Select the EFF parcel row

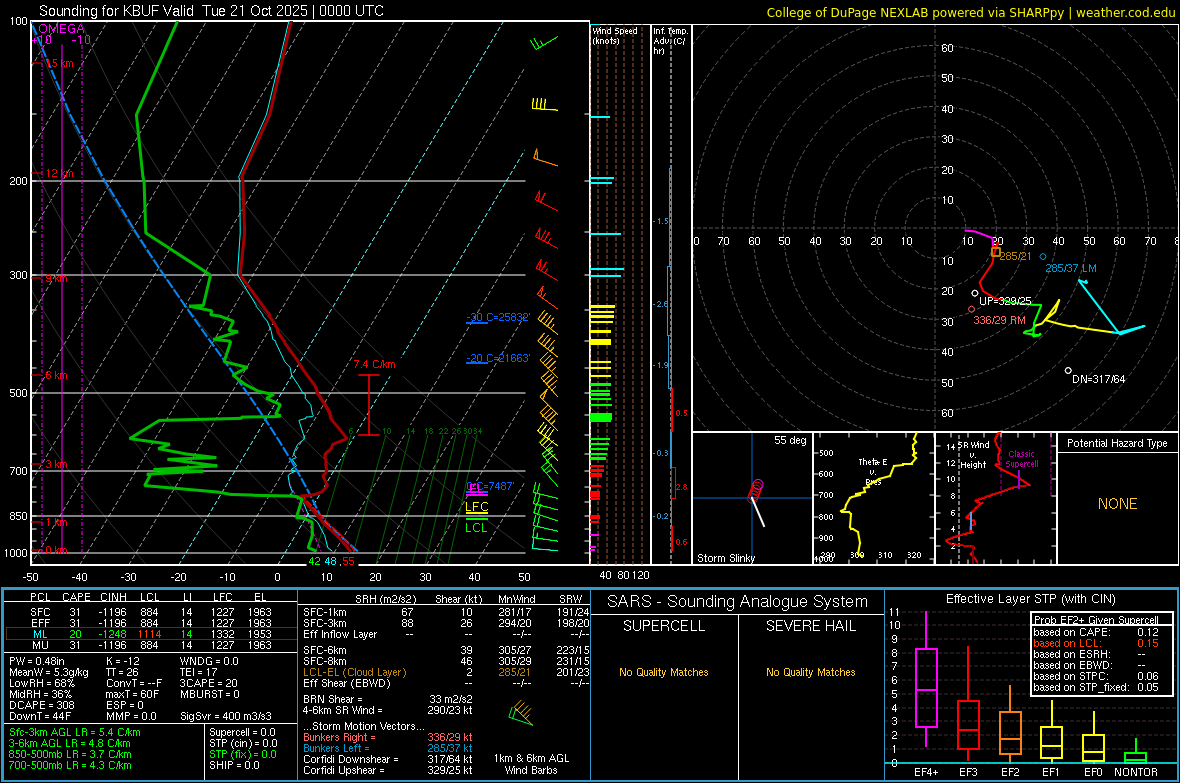coord(150,623)
